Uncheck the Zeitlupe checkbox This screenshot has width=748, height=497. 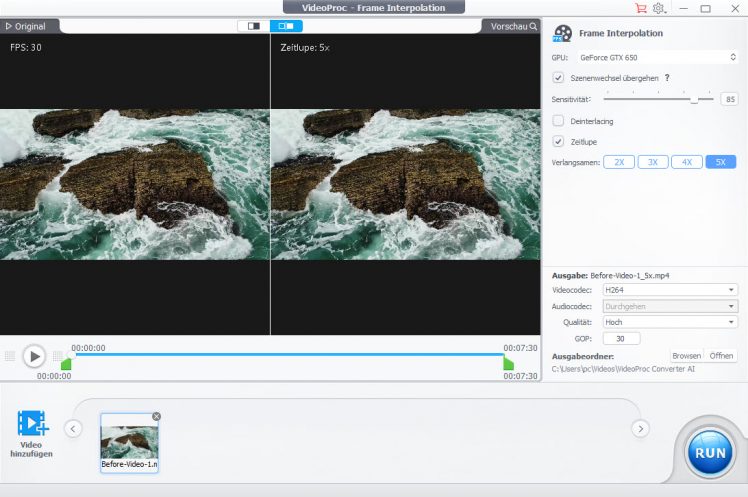558,141
